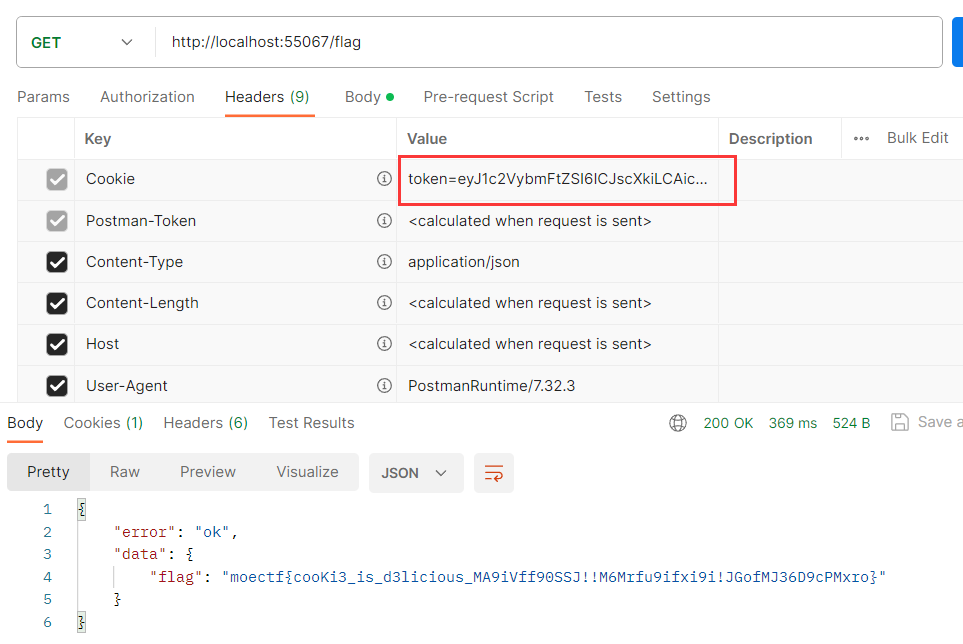Open the three-dots column options menu
The image size is (963, 644).
coord(861,139)
